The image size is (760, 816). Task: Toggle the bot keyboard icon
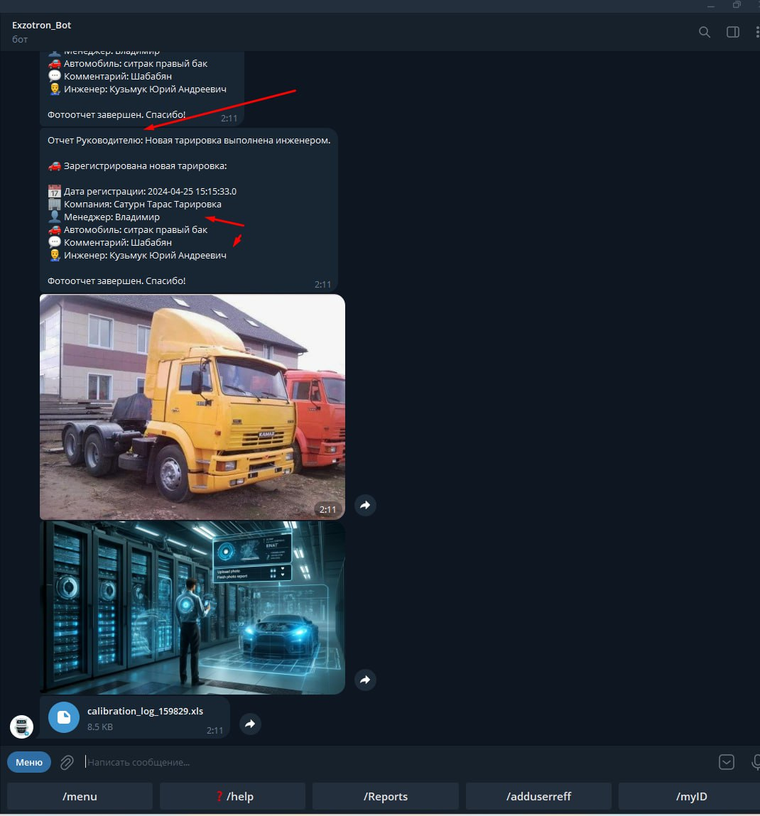tap(727, 762)
